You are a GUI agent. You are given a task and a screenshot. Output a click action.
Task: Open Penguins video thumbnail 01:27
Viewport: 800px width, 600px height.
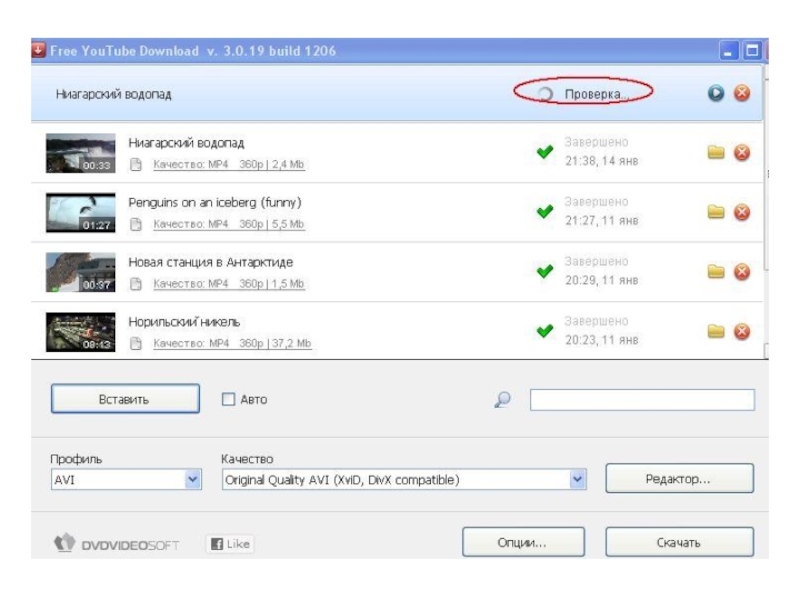click(81, 213)
